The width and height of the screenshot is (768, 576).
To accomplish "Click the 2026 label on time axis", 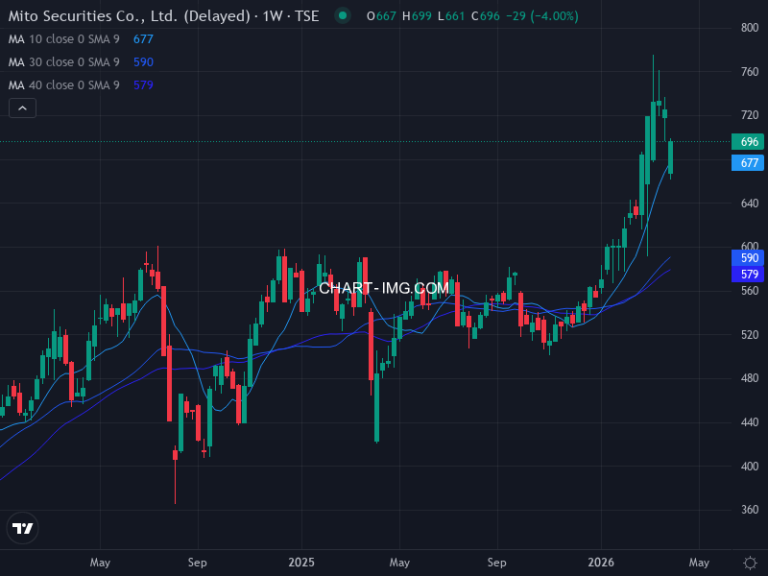I will [601, 562].
